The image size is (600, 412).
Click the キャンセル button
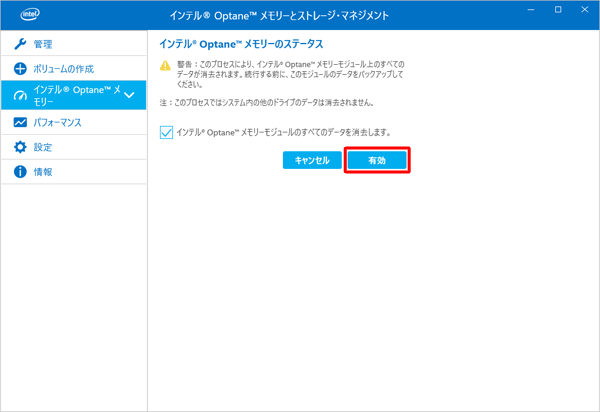[x=312, y=160]
